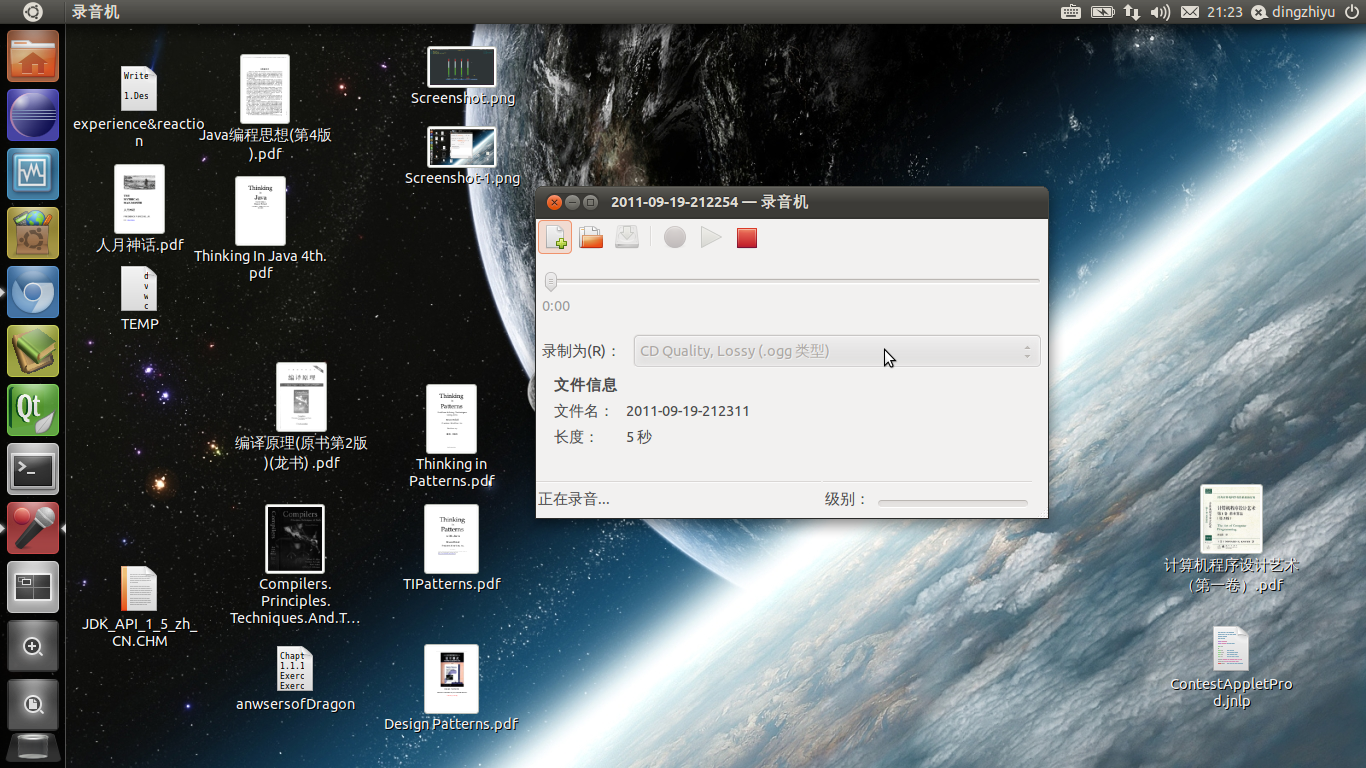This screenshot has width=1366, height=768.
Task: Click the '5 秒' length value
Action: [639, 437]
